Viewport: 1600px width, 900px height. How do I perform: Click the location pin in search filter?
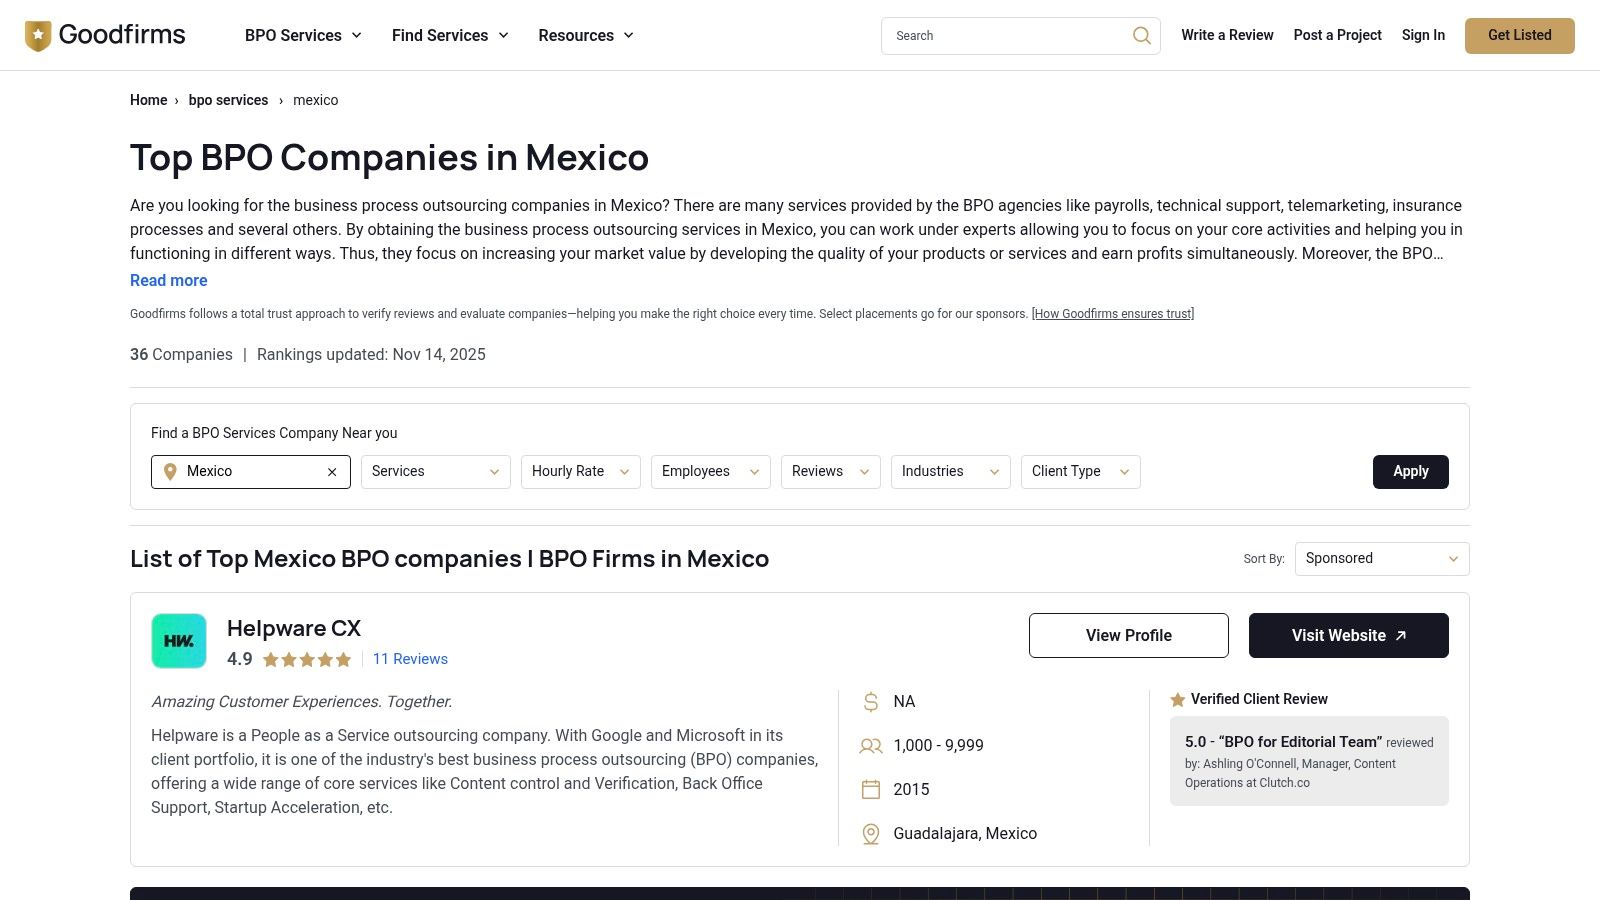(x=170, y=471)
